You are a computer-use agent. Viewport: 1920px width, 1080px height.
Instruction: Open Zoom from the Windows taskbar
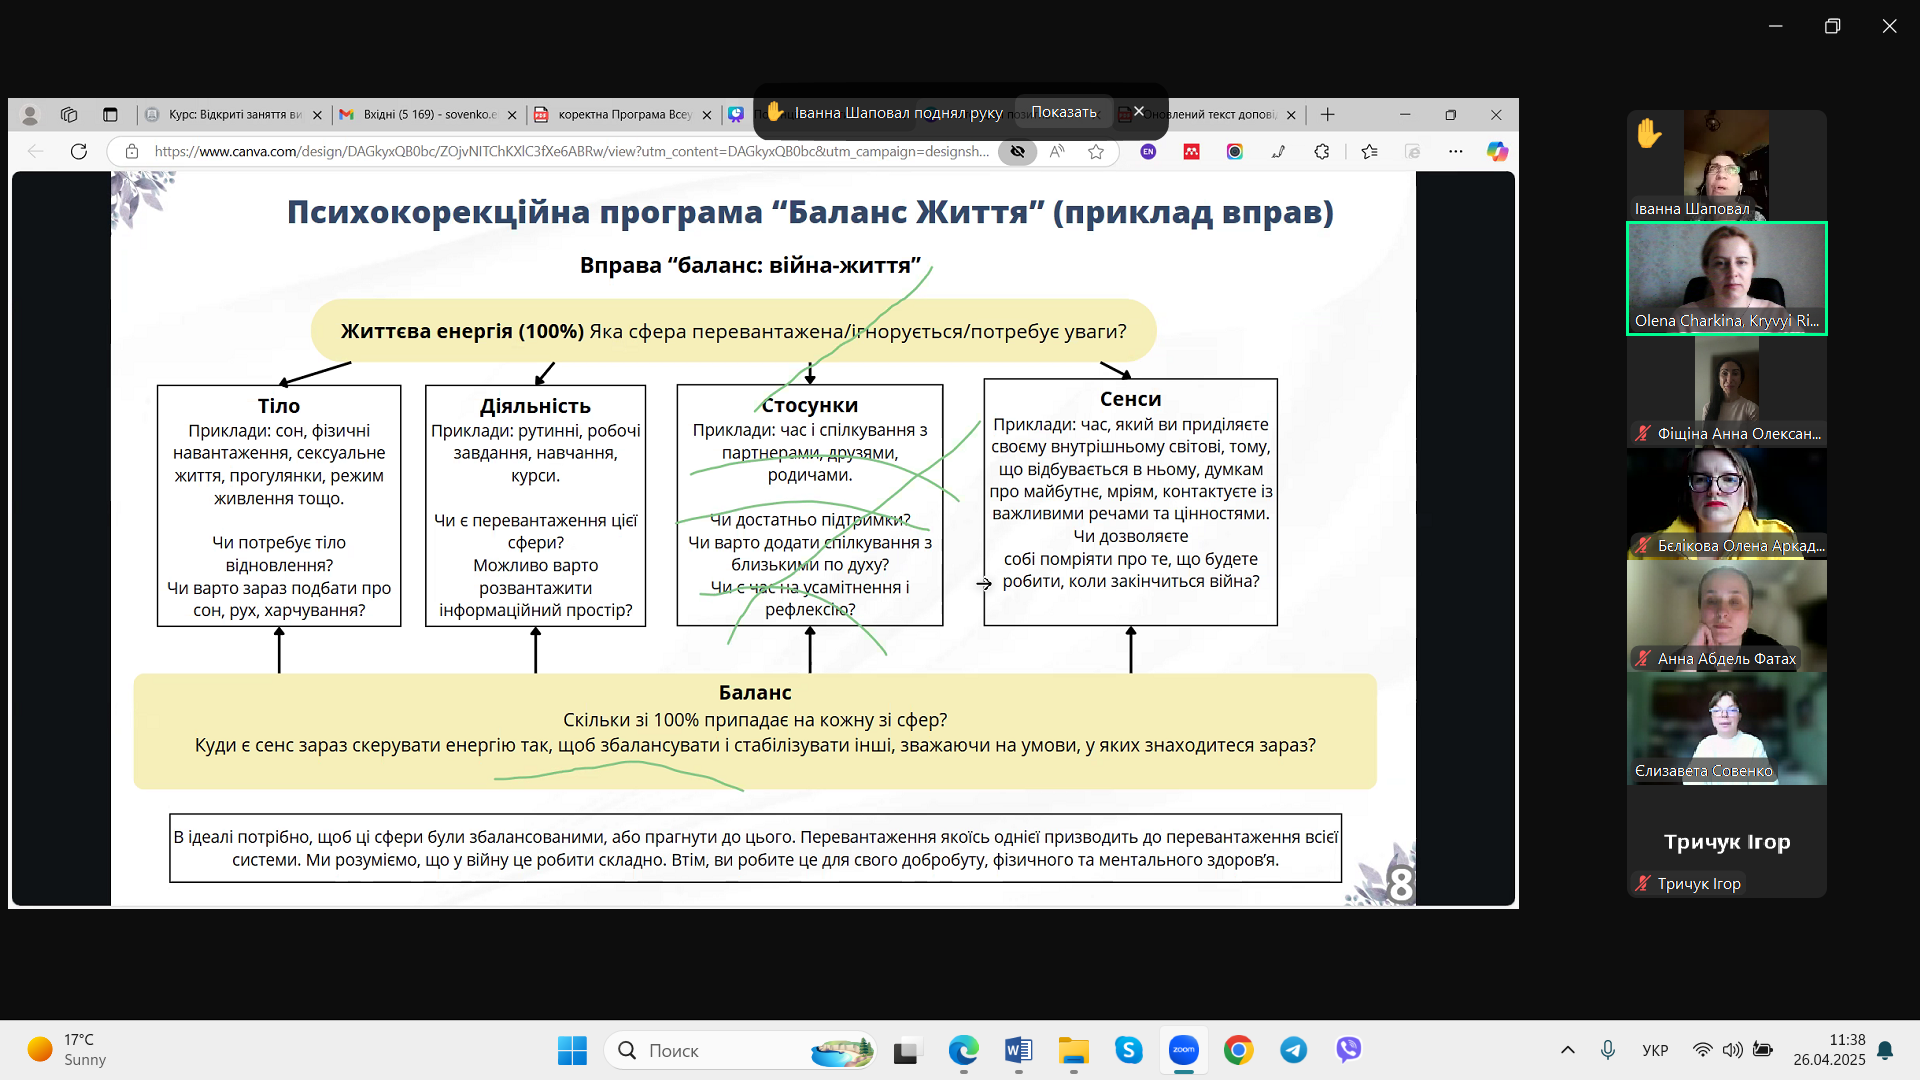[x=1183, y=1050]
